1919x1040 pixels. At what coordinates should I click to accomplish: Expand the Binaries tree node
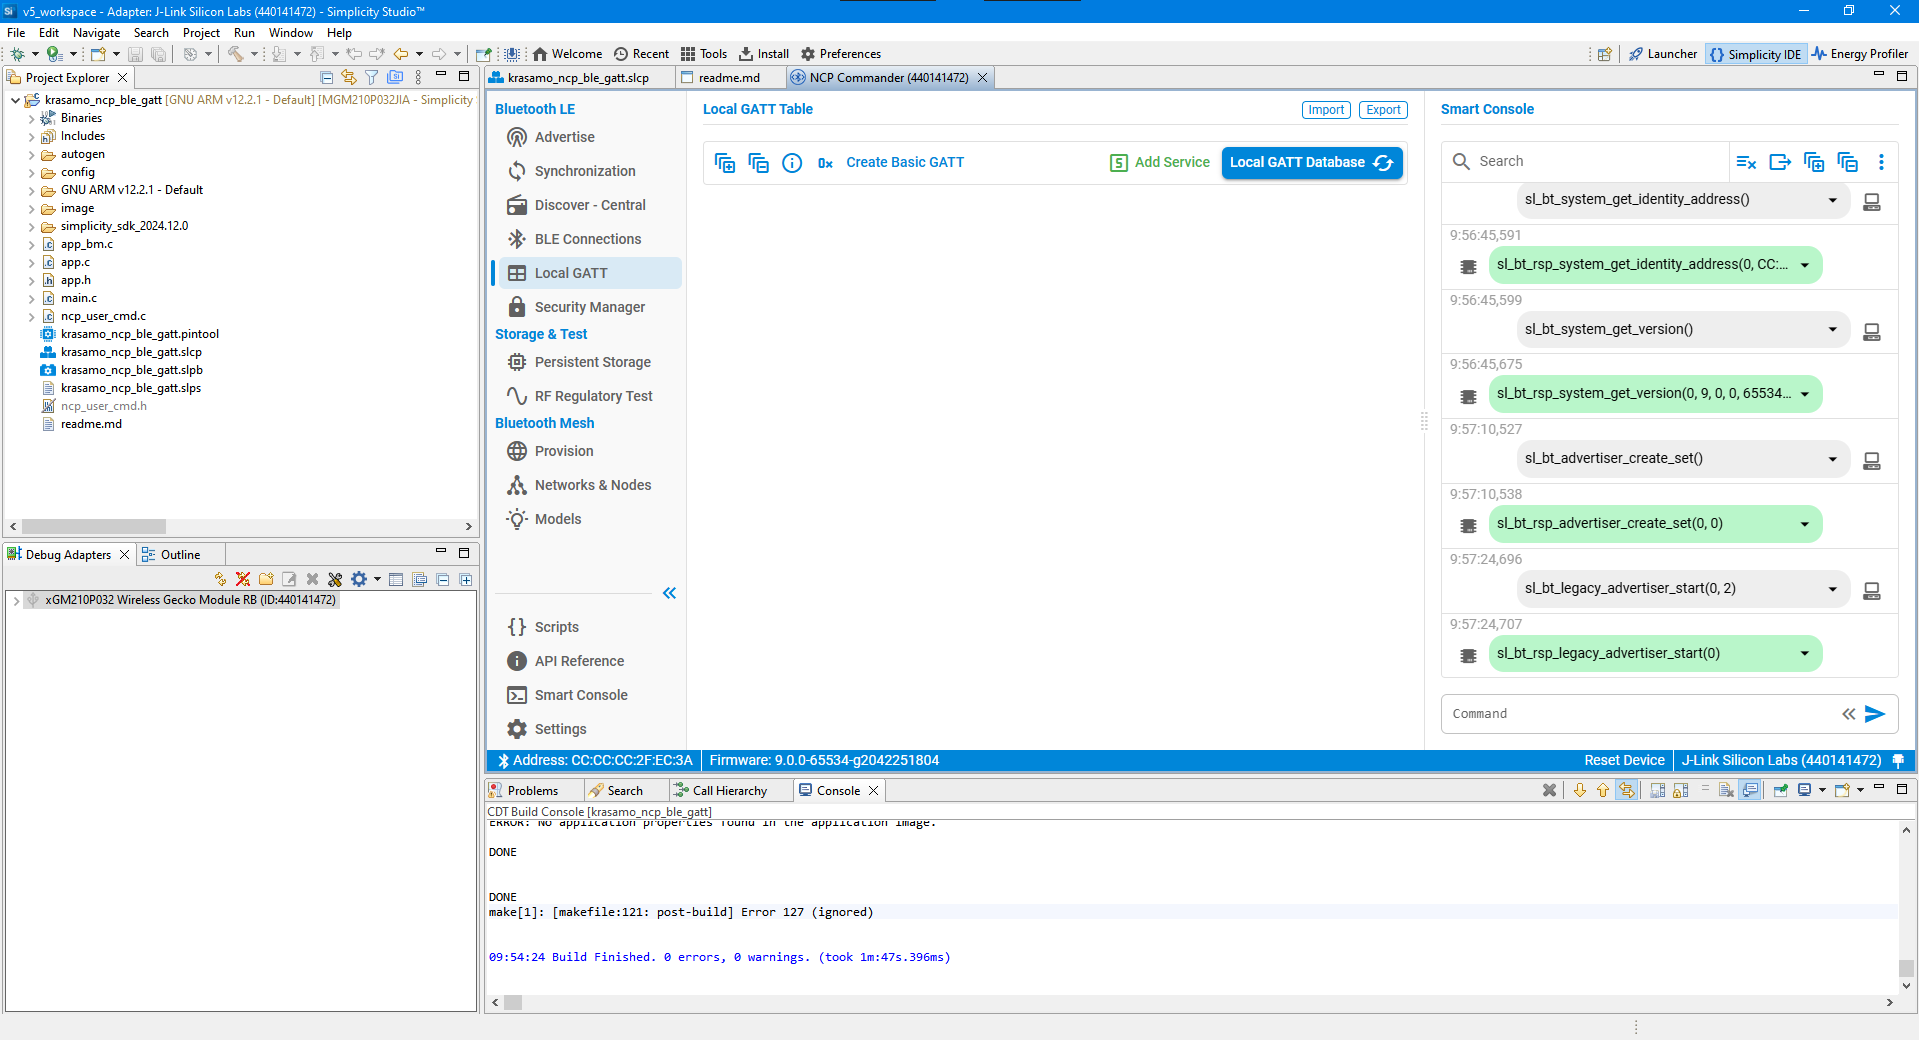[x=31, y=118]
